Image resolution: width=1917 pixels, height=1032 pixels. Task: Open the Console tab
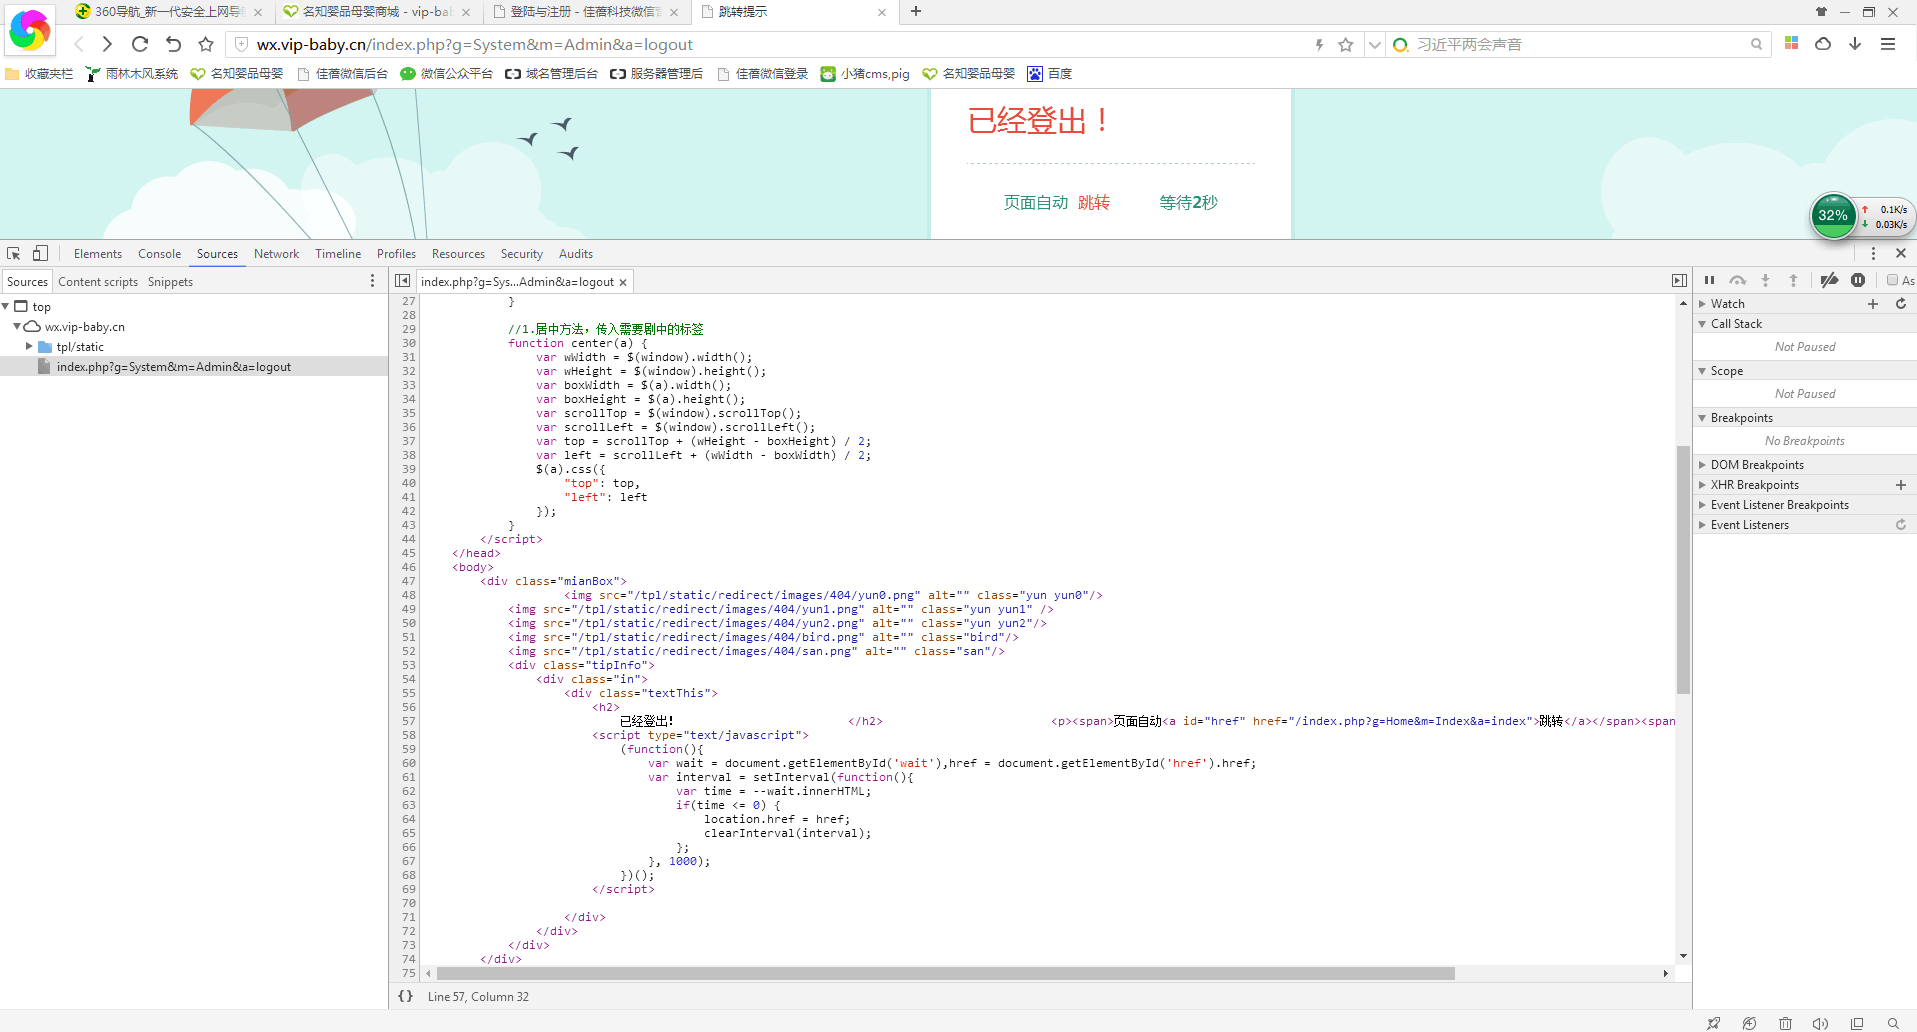pos(159,254)
